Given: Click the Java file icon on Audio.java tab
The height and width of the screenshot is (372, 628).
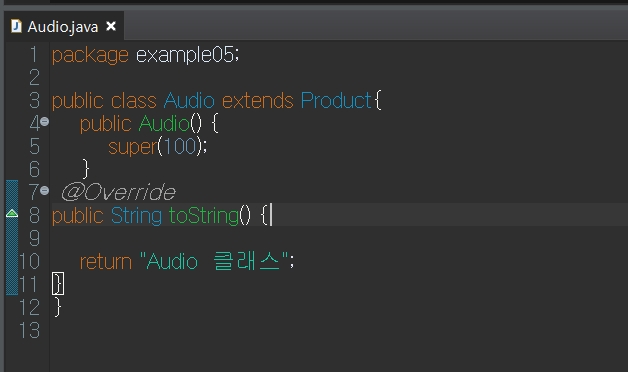Looking at the screenshot, I should coord(16,26).
